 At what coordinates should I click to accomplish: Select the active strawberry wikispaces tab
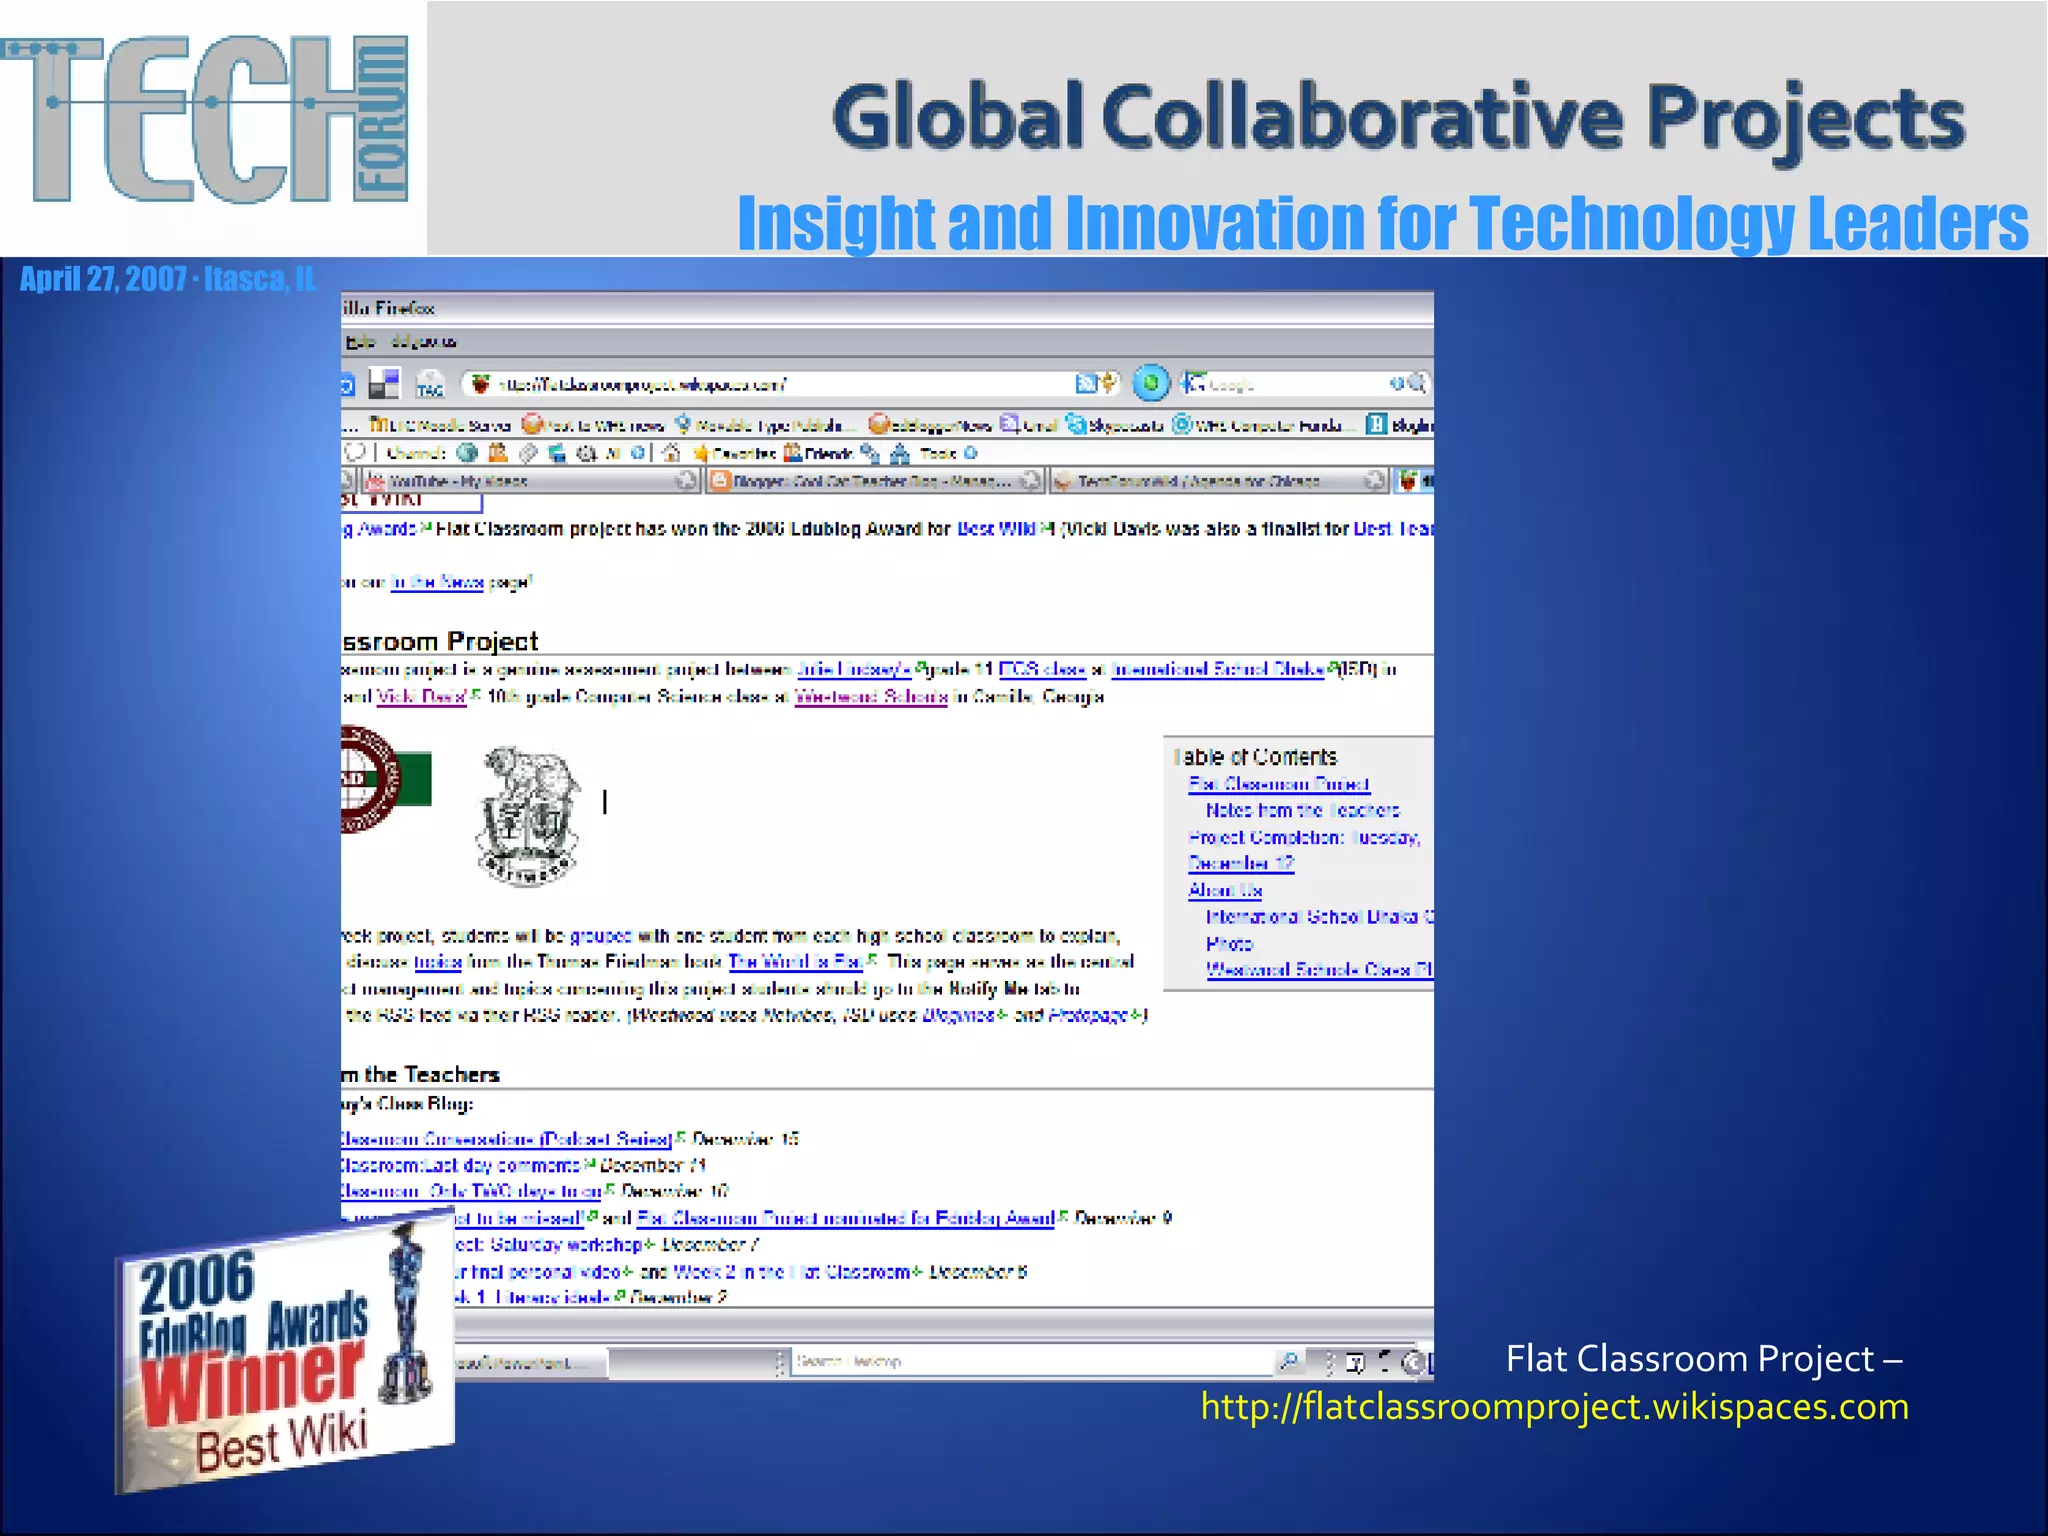(x=1415, y=481)
